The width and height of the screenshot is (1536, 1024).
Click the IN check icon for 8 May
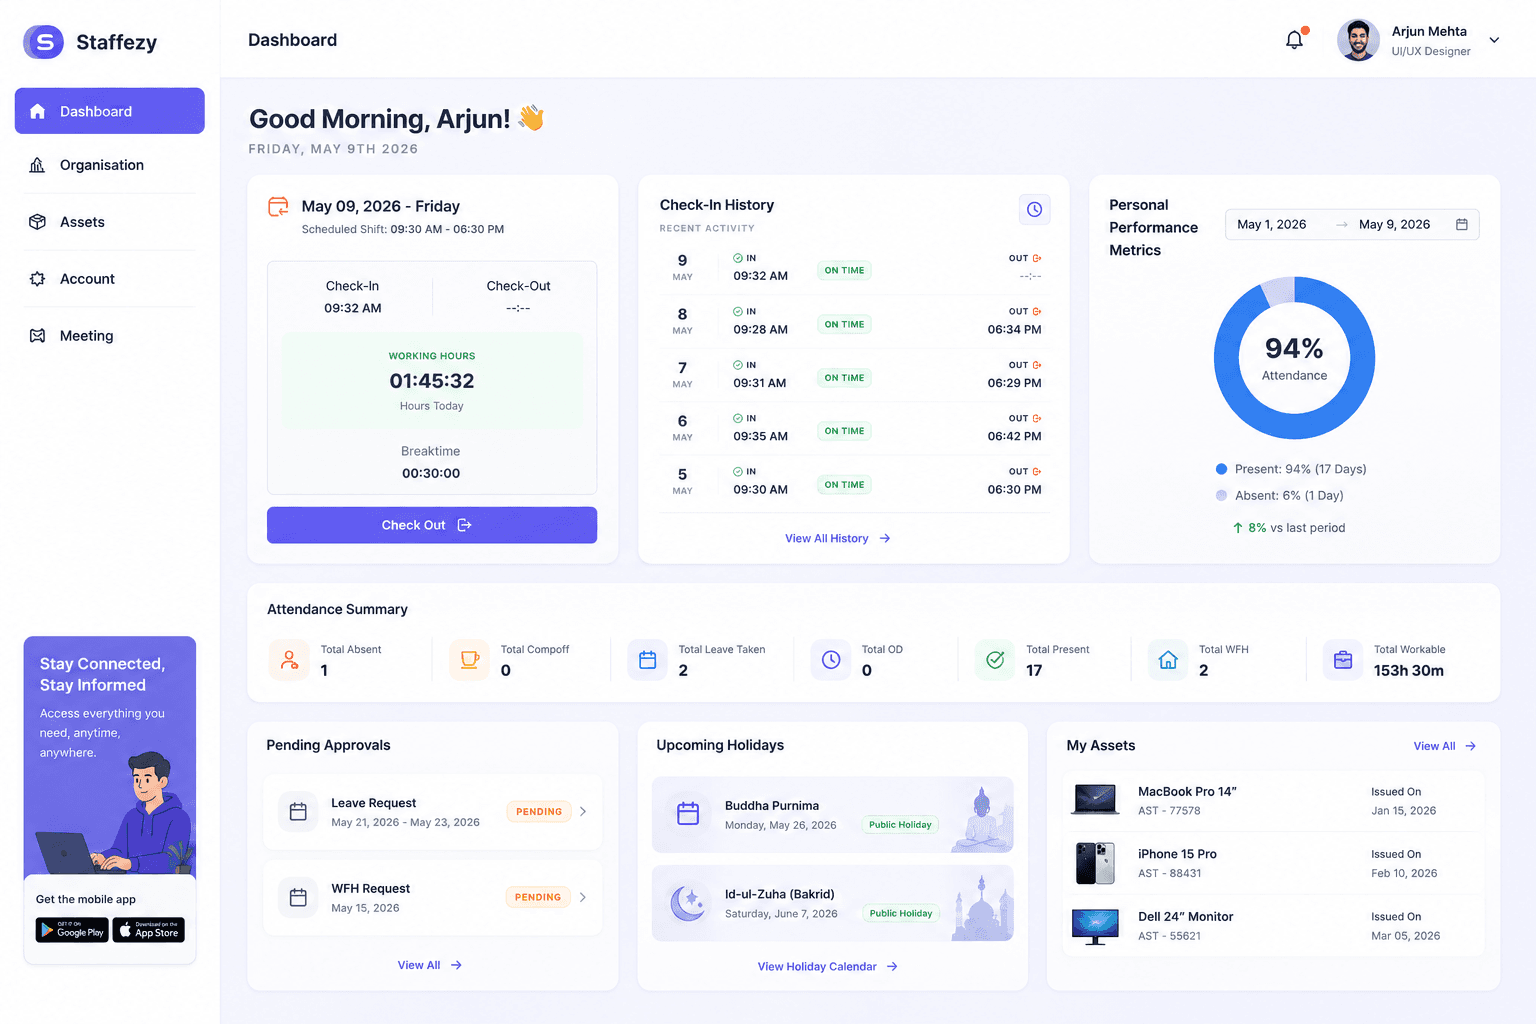(x=738, y=311)
